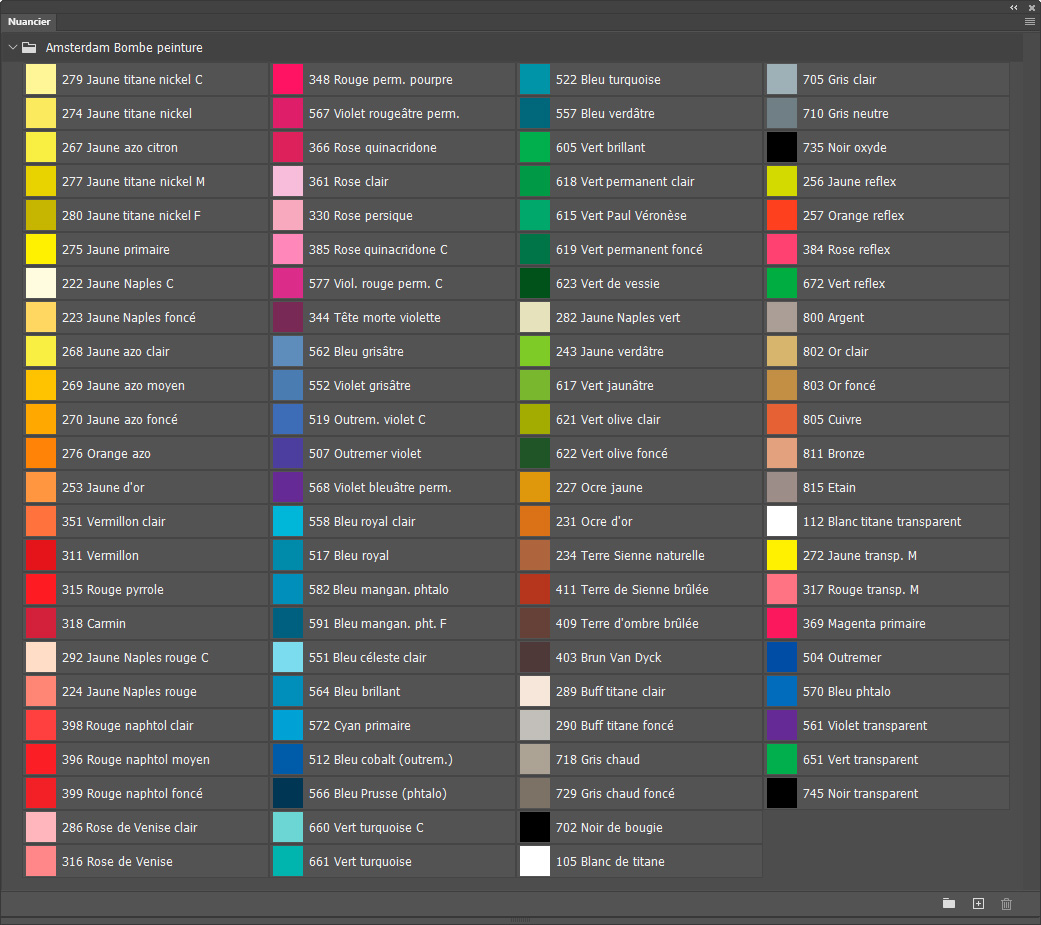Select the 275 Jaune primaire swatch

(x=145, y=250)
